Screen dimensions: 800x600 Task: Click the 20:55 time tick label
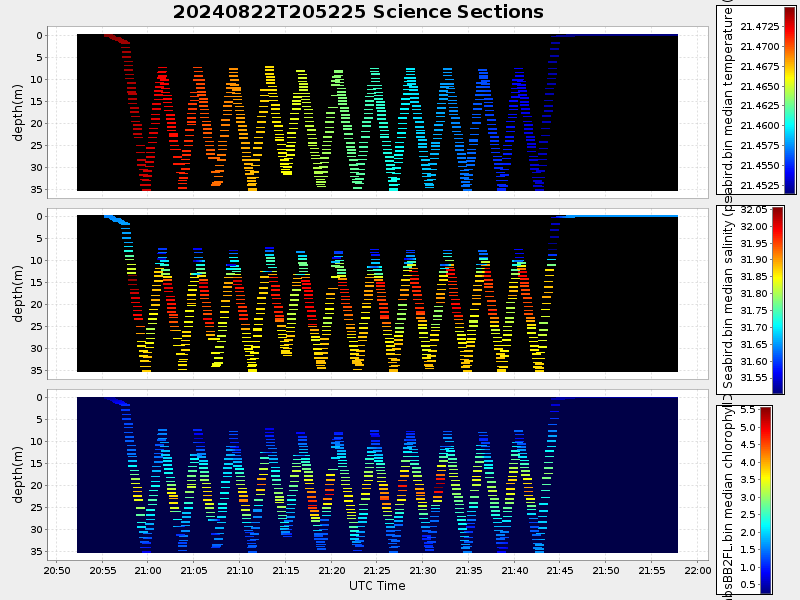(x=103, y=570)
